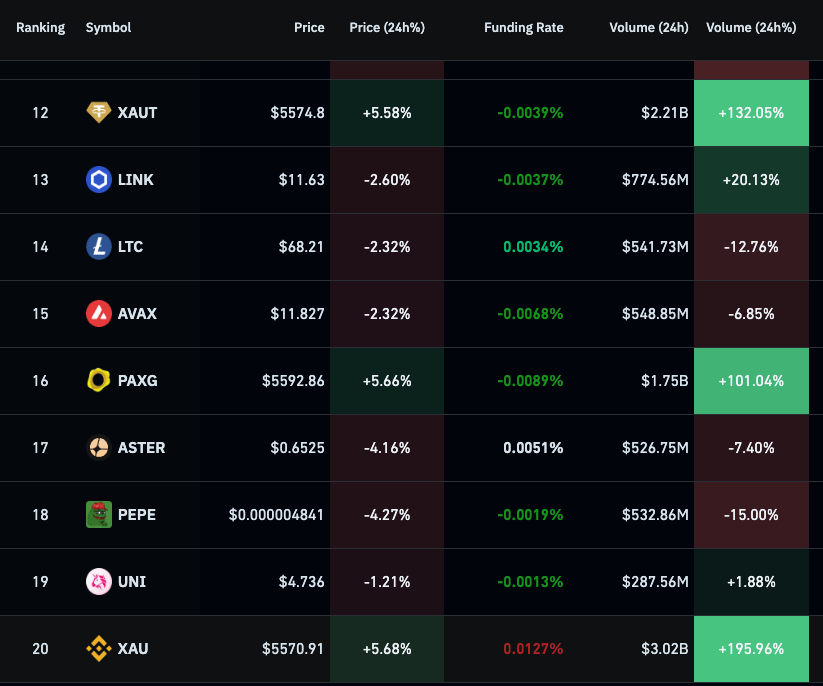Click the PEPE frog icon
Screen dimensions: 823x686
(x=99, y=515)
